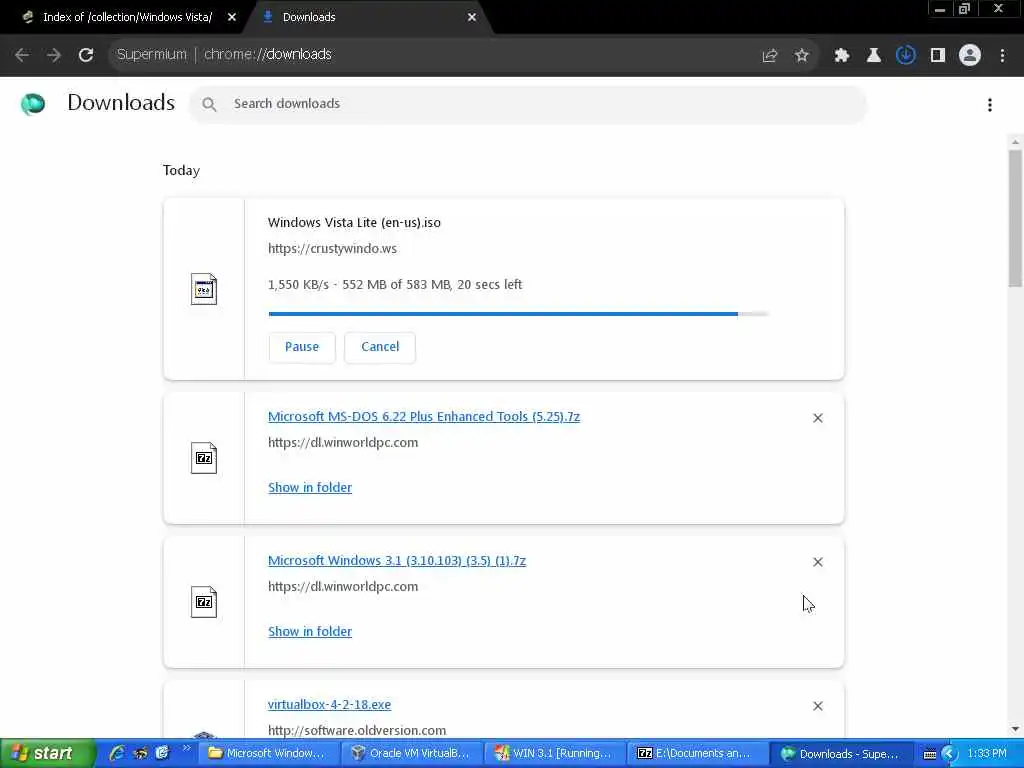Switch to E:\Documents 7-Zip taskbar button
Screen dimensions: 1024x768
697,754
